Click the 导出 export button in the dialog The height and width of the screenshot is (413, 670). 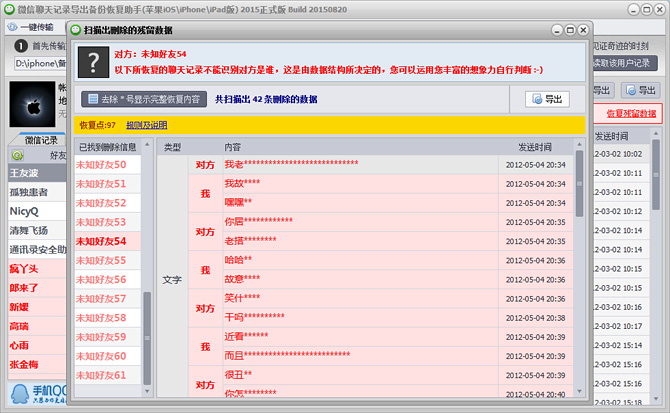tap(546, 99)
